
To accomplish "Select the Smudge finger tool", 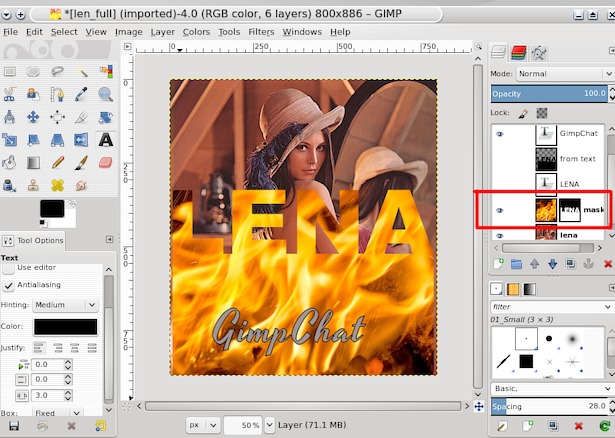I will click(x=81, y=185).
